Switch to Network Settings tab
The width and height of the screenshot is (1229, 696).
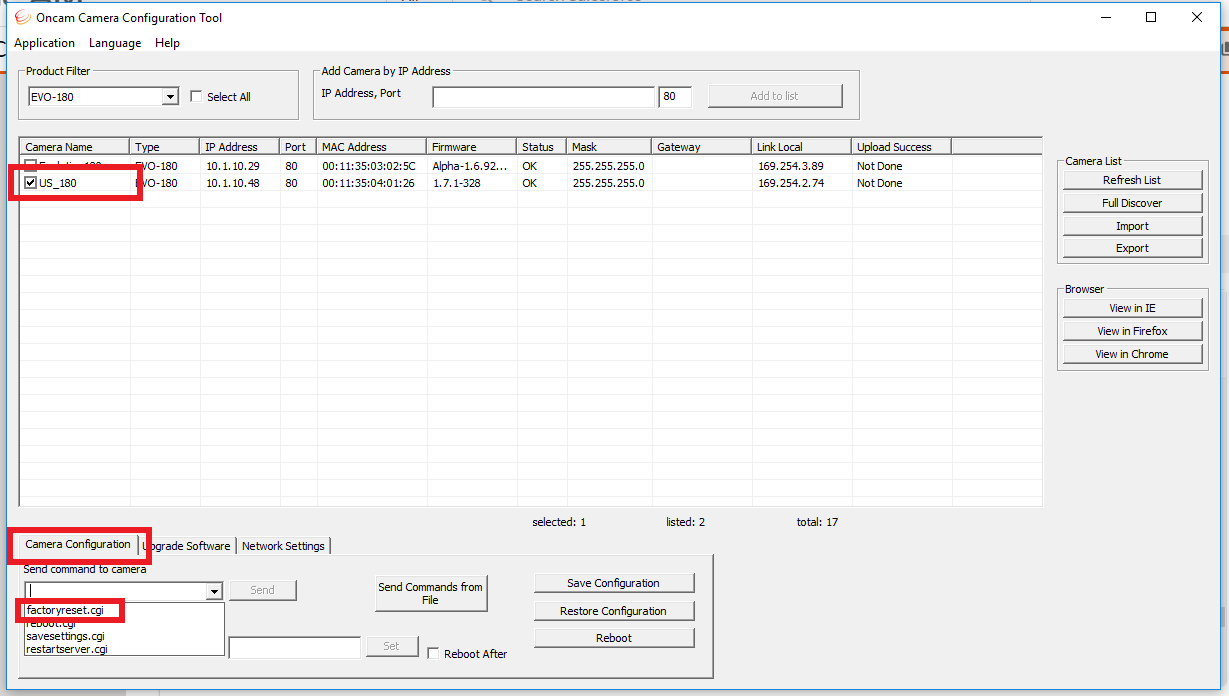click(283, 546)
